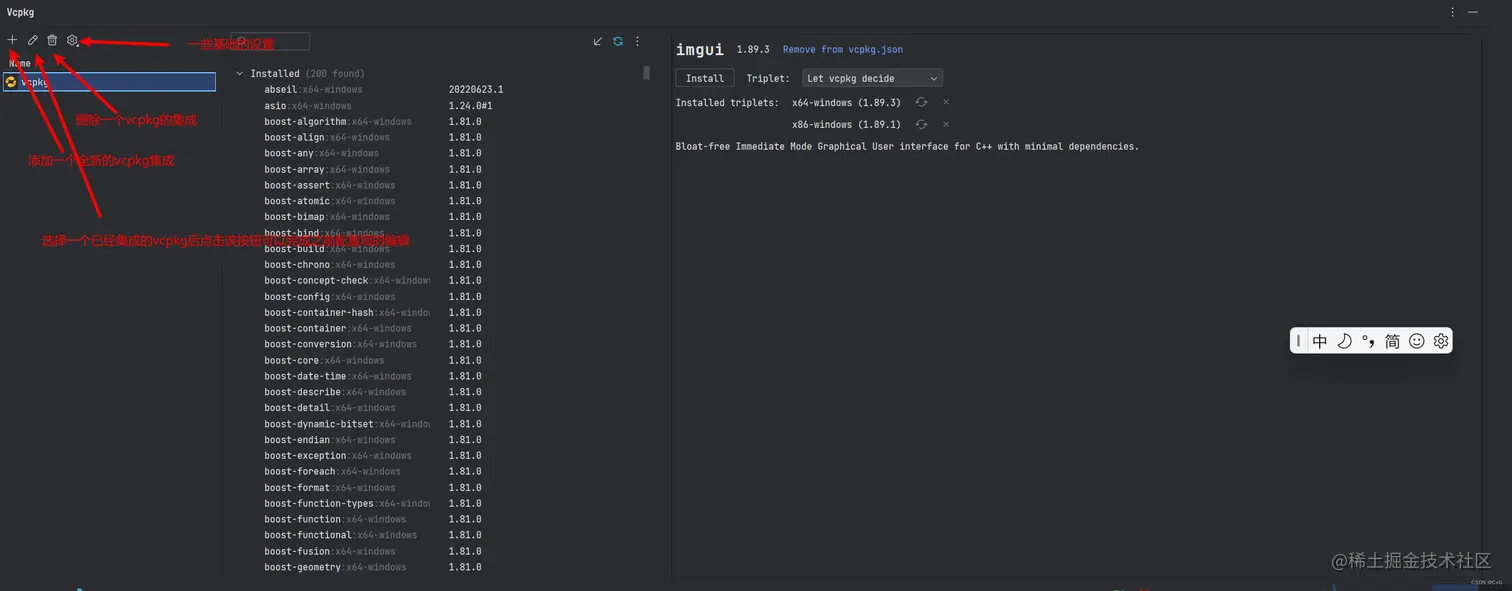This screenshot has height=591, width=1512.
Task: Switch IME simplified/traditional character mode
Action: [x=1392, y=341]
